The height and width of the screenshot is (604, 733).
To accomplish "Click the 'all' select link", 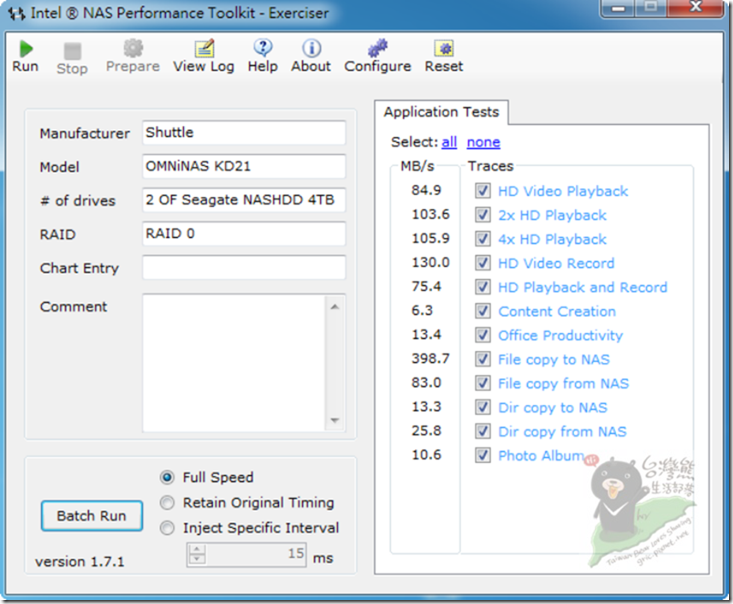I will click(449, 142).
